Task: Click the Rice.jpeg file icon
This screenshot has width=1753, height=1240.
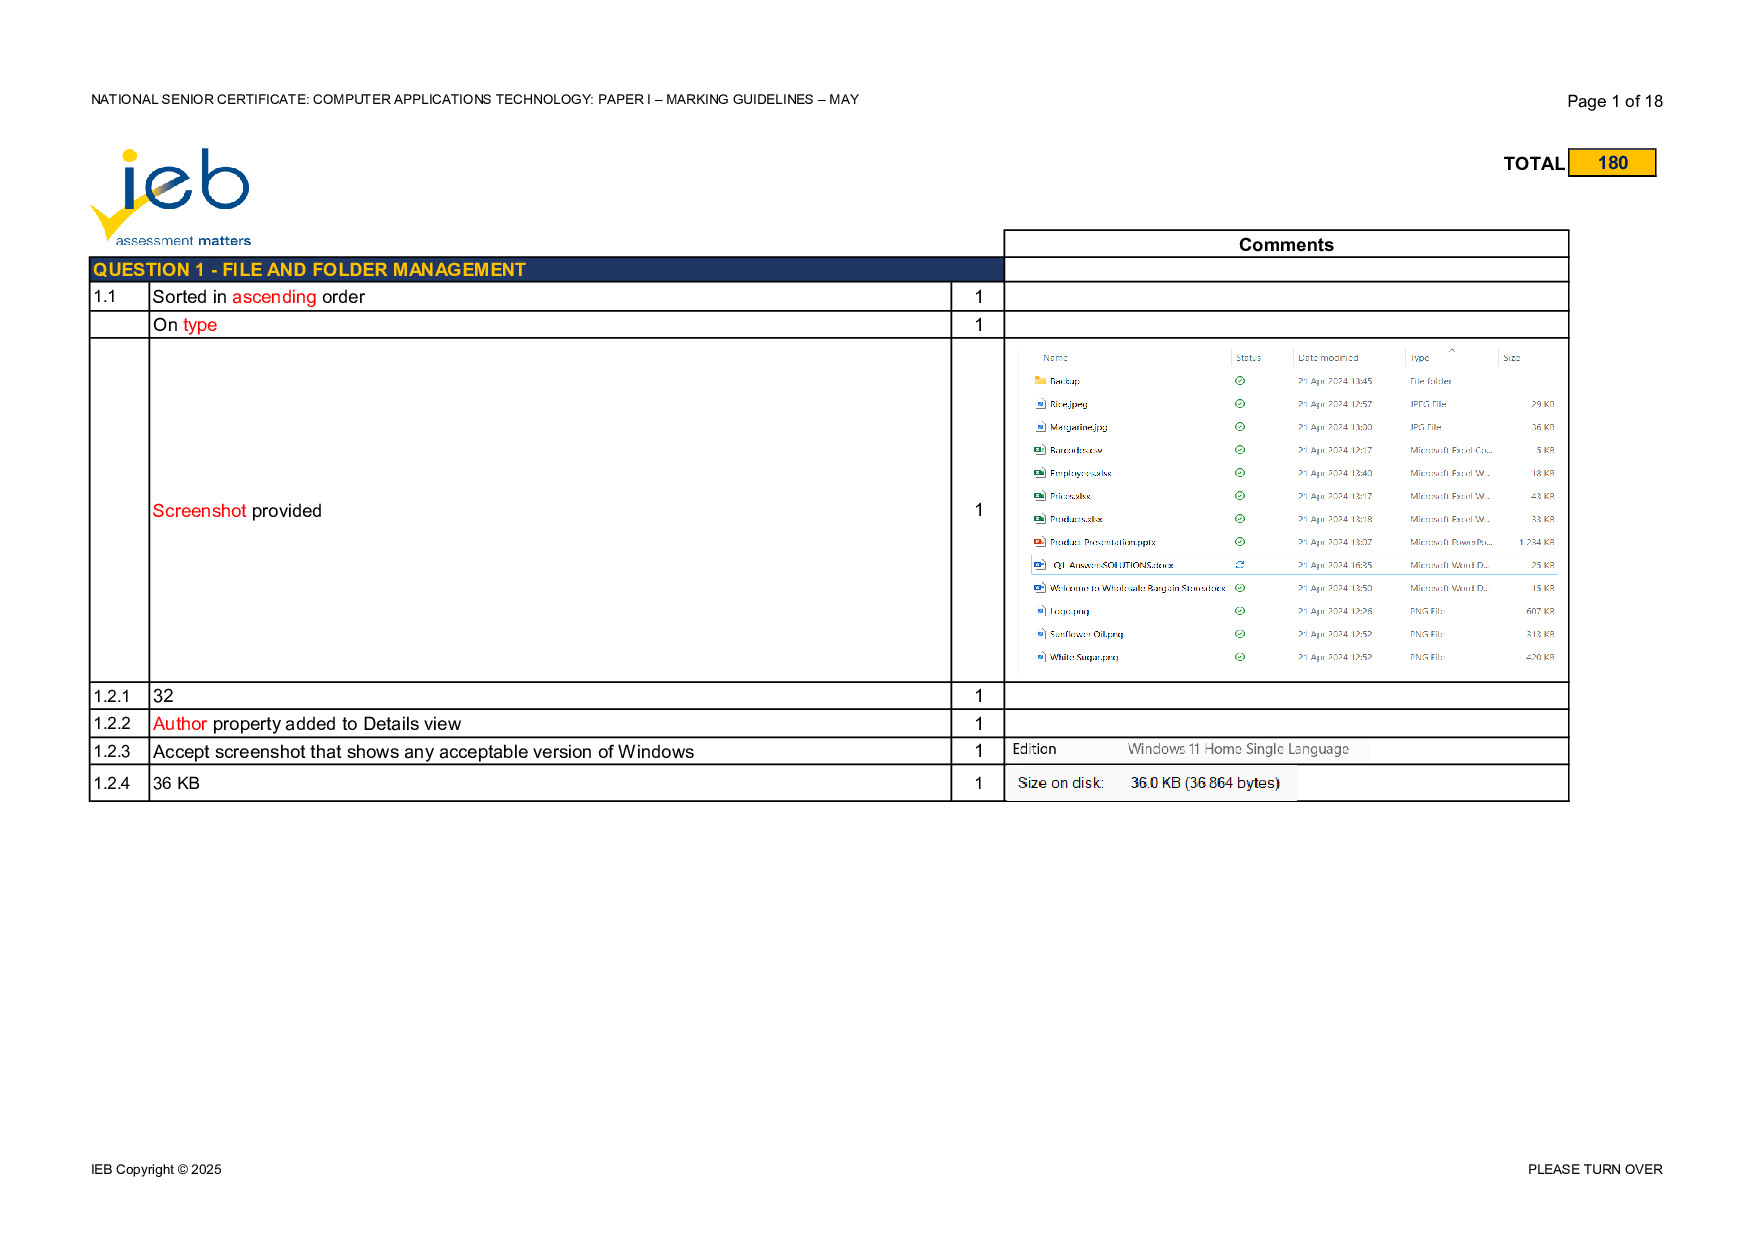Action: point(1041,404)
